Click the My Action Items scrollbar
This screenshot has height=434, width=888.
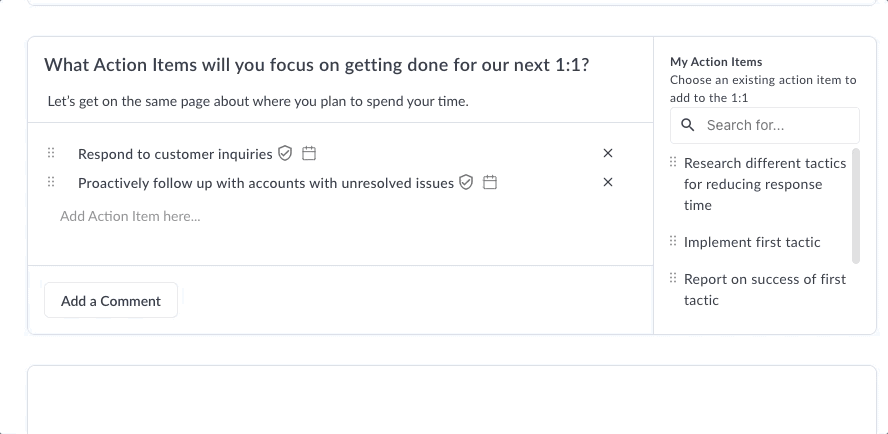(856, 206)
